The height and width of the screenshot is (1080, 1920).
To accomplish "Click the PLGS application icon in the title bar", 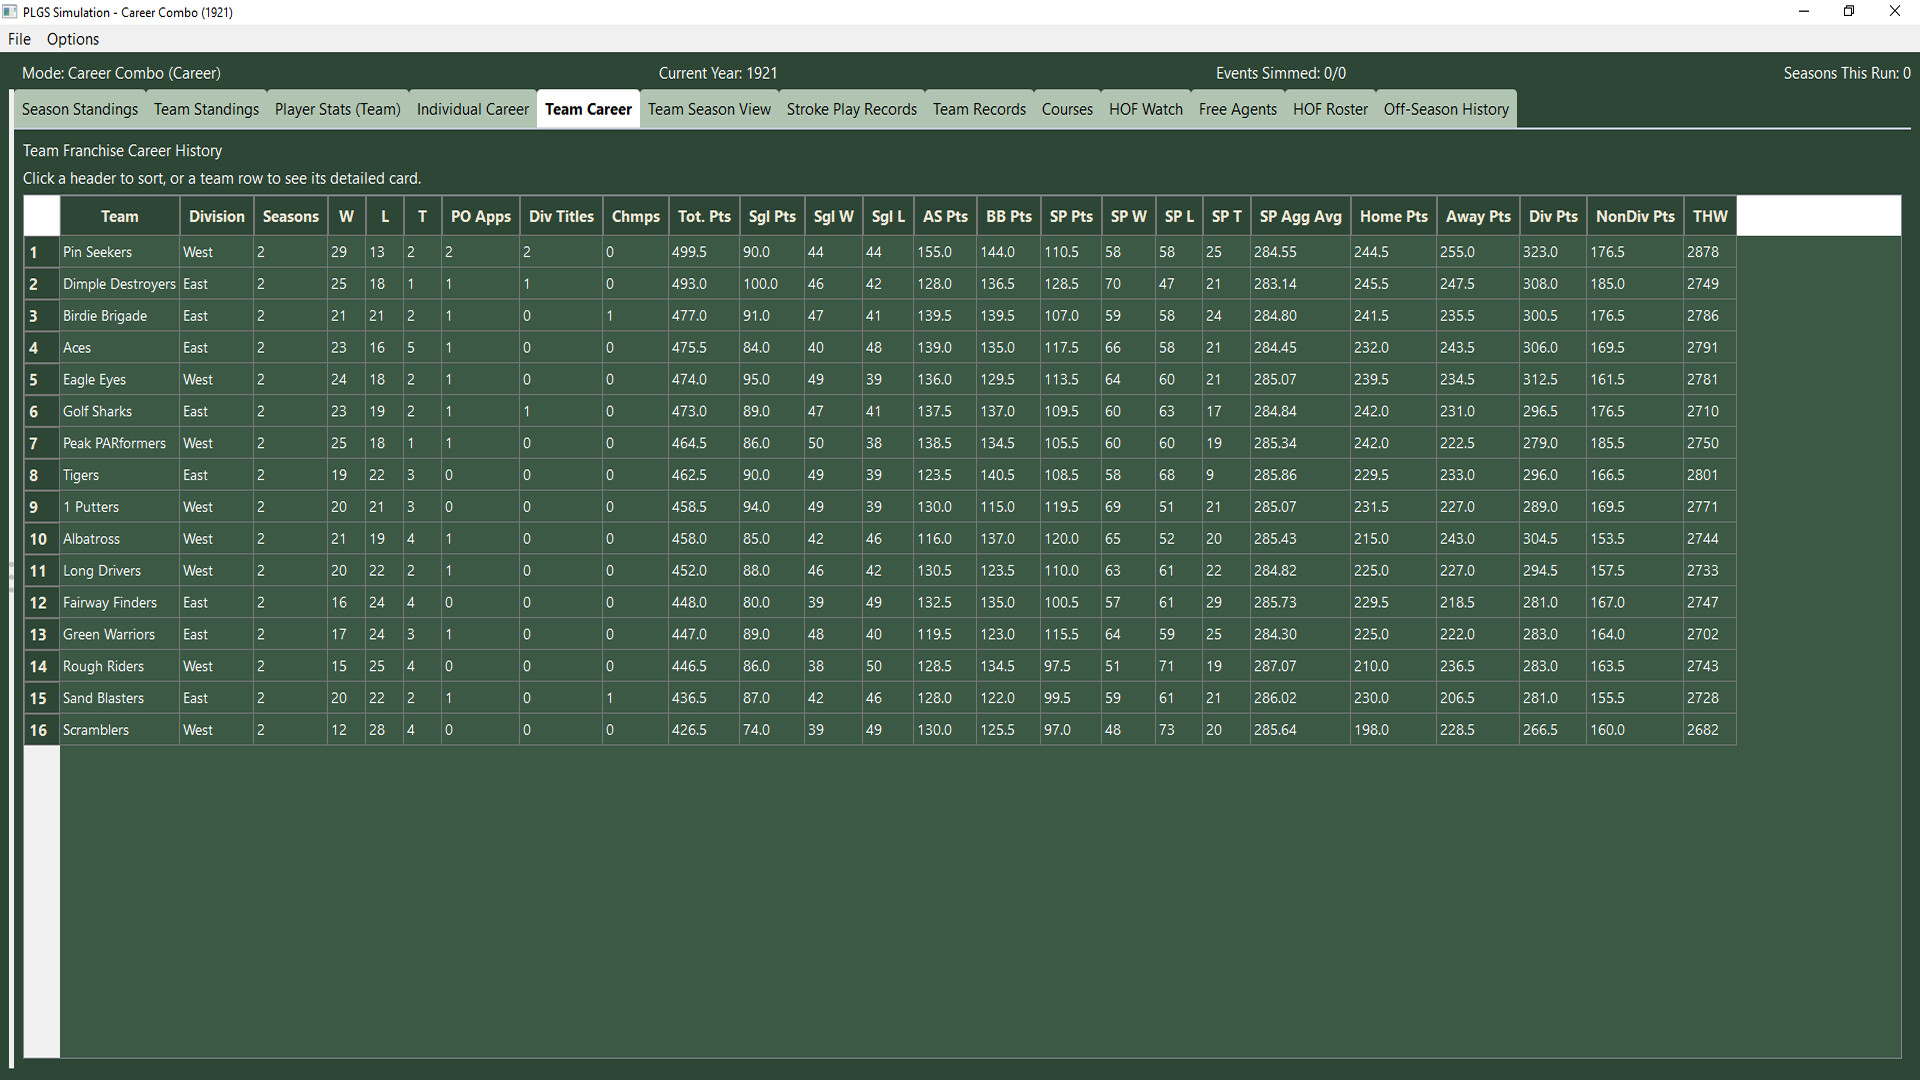I will [11, 11].
